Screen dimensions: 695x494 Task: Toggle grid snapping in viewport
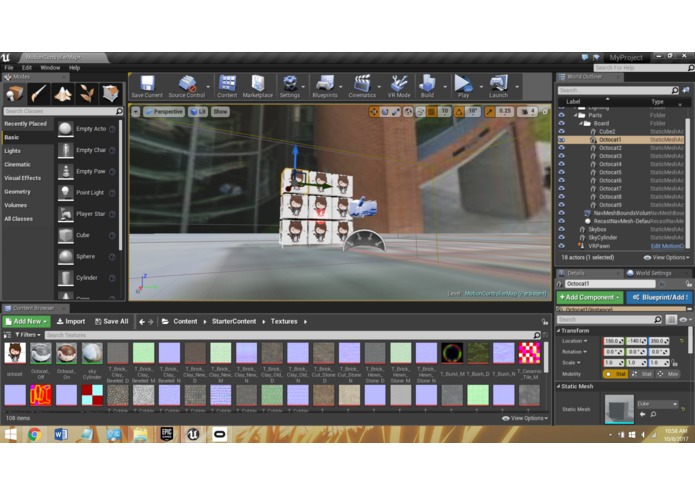pos(432,112)
